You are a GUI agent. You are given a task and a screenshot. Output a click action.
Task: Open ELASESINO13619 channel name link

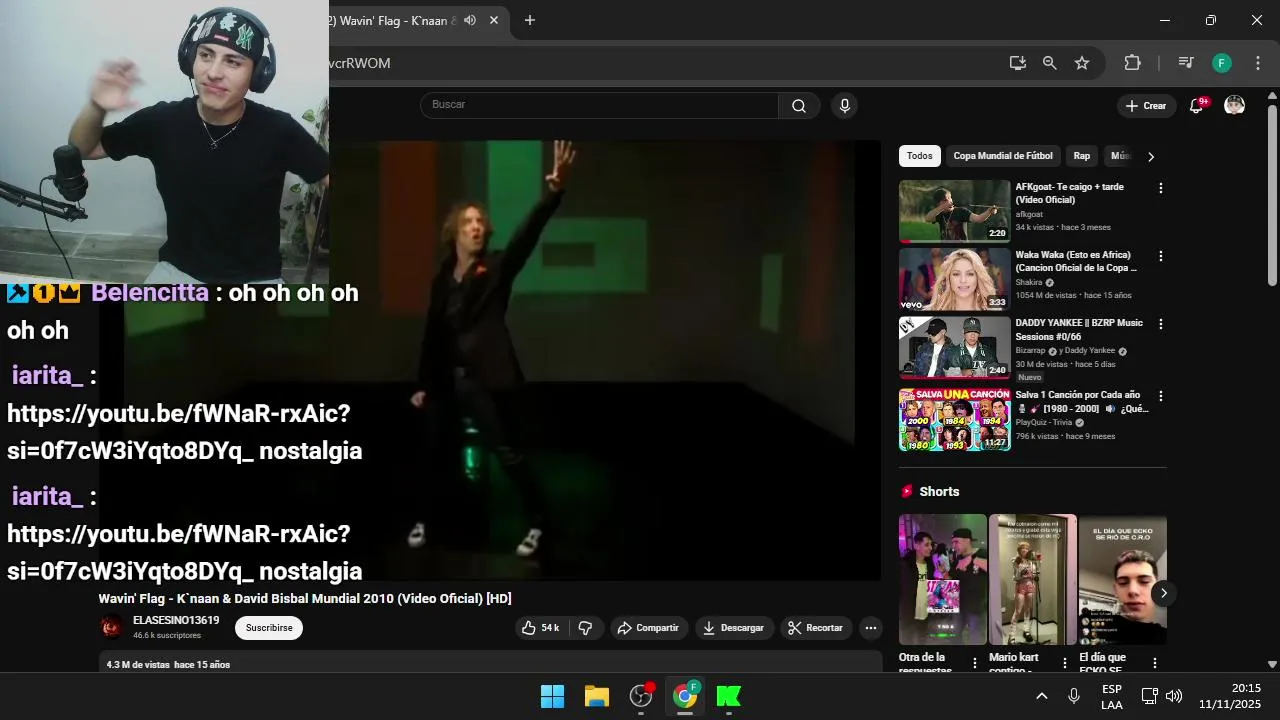176,621
